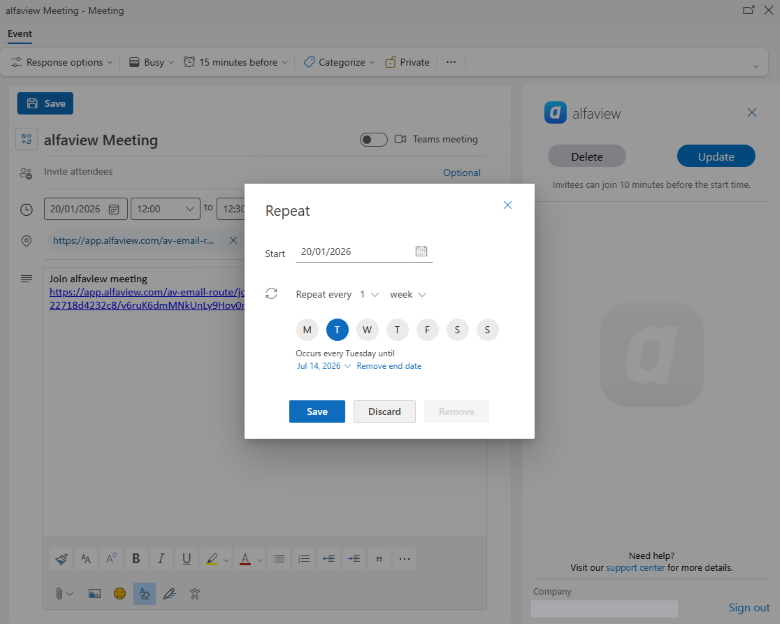Toggle the selected Tuesday repeat day
The image size is (780, 624).
click(337, 329)
